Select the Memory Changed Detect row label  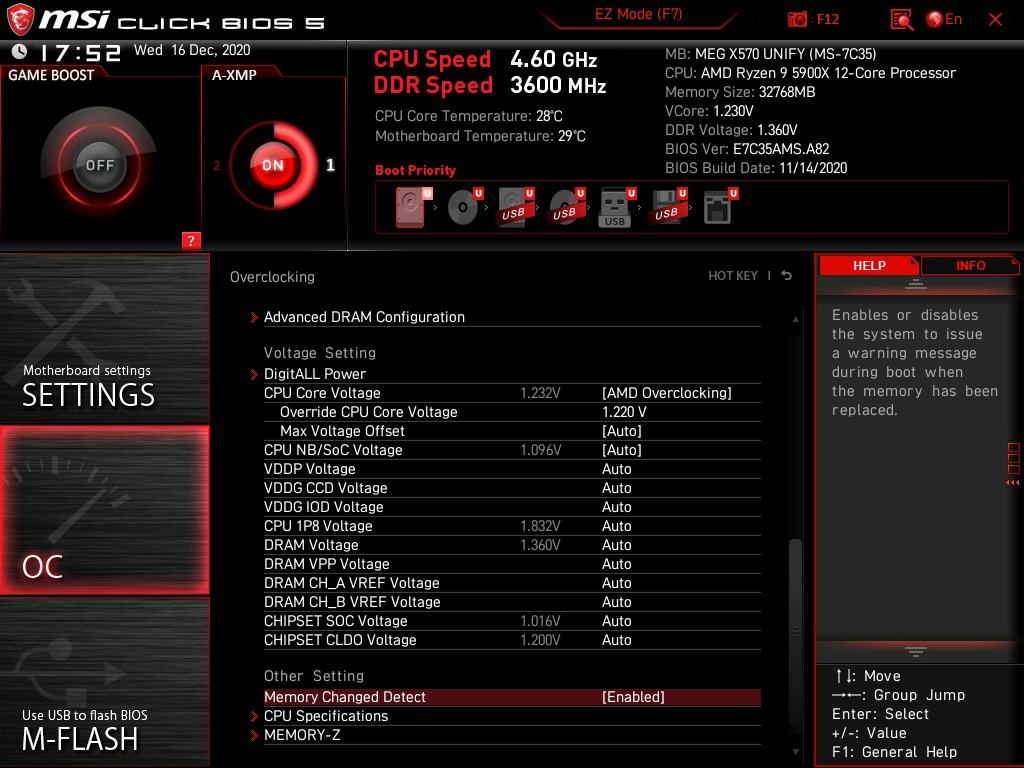(x=344, y=697)
